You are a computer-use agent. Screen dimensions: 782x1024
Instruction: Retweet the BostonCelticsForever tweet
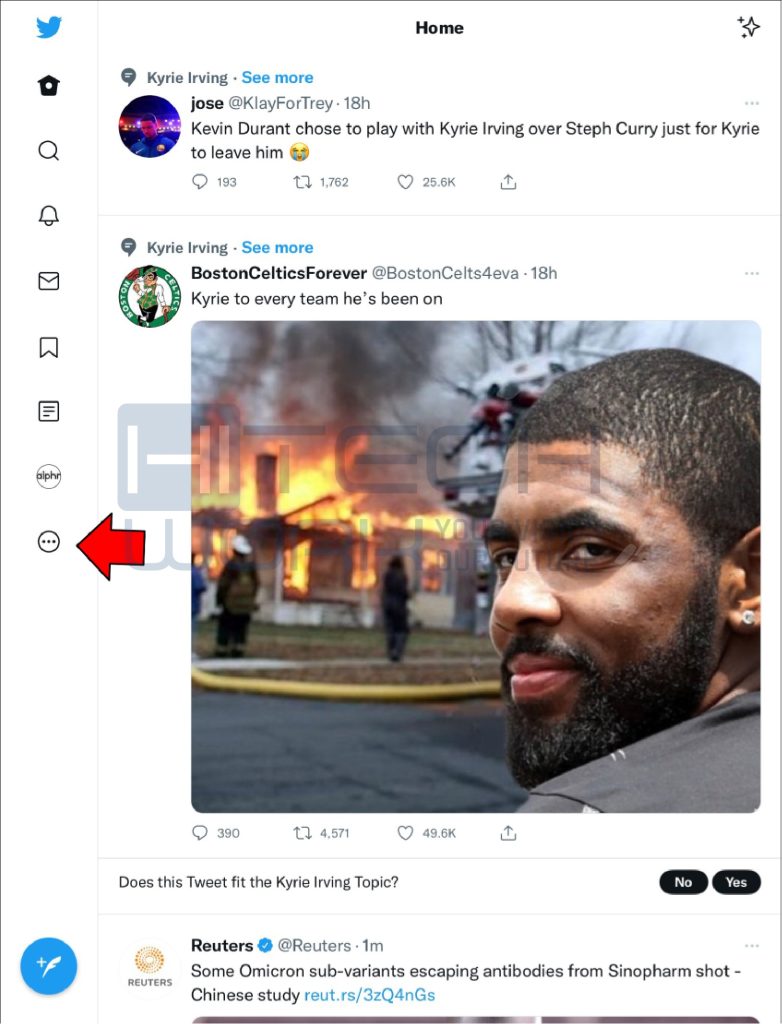[x=302, y=833]
